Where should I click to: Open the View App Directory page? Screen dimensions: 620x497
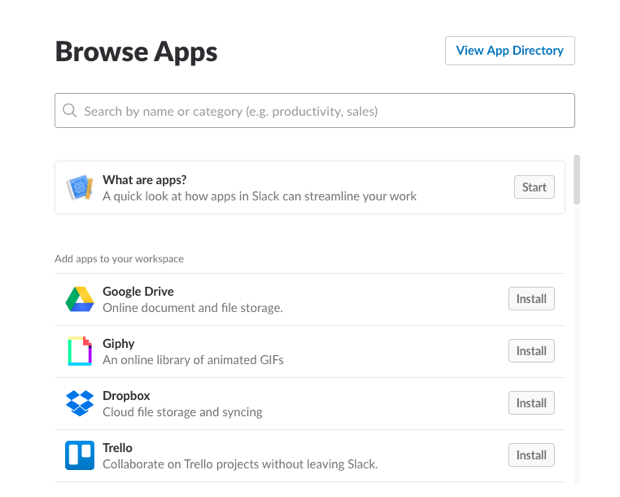pos(510,51)
